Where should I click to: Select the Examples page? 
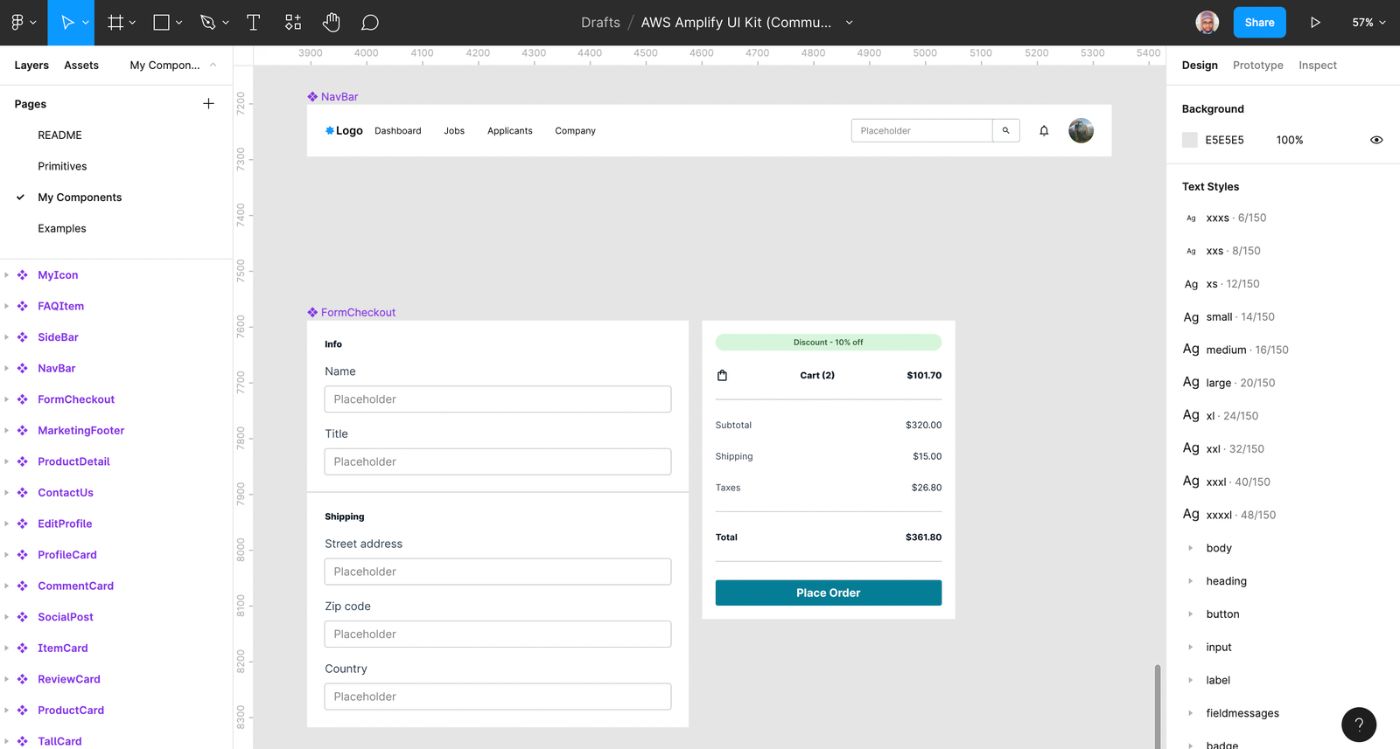coord(62,228)
